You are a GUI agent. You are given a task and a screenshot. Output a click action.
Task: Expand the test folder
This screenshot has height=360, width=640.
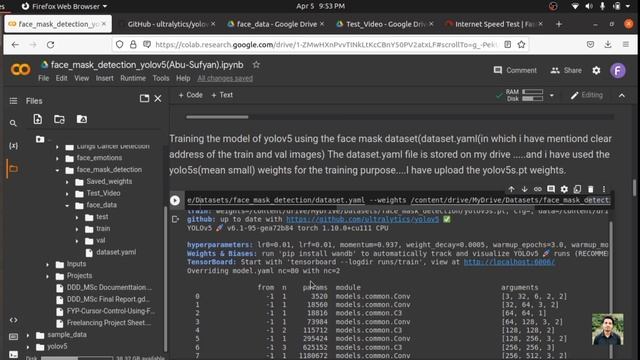pyautogui.click(x=77, y=217)
